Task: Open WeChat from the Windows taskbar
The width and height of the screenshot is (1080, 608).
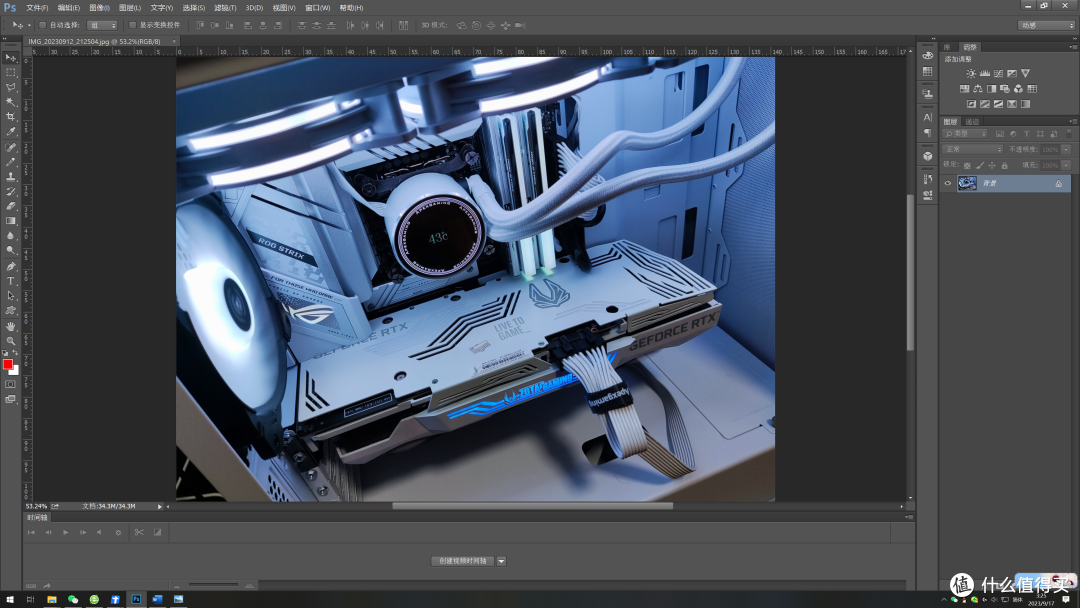Action: 73,599
